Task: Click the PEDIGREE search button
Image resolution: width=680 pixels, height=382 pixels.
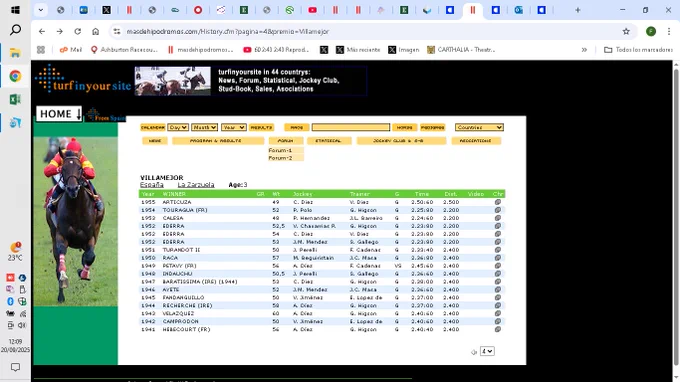Action: click(432, 127)
